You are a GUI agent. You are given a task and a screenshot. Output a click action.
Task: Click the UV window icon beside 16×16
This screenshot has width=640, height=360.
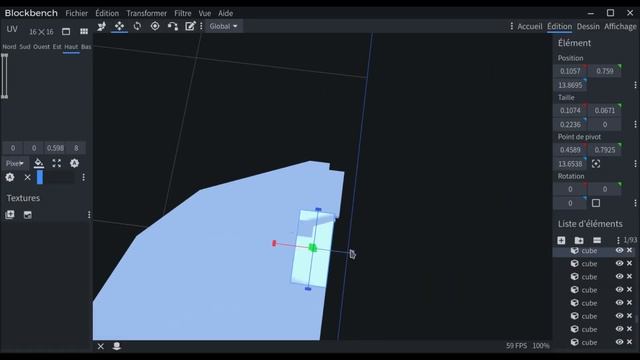coord(66,31)
